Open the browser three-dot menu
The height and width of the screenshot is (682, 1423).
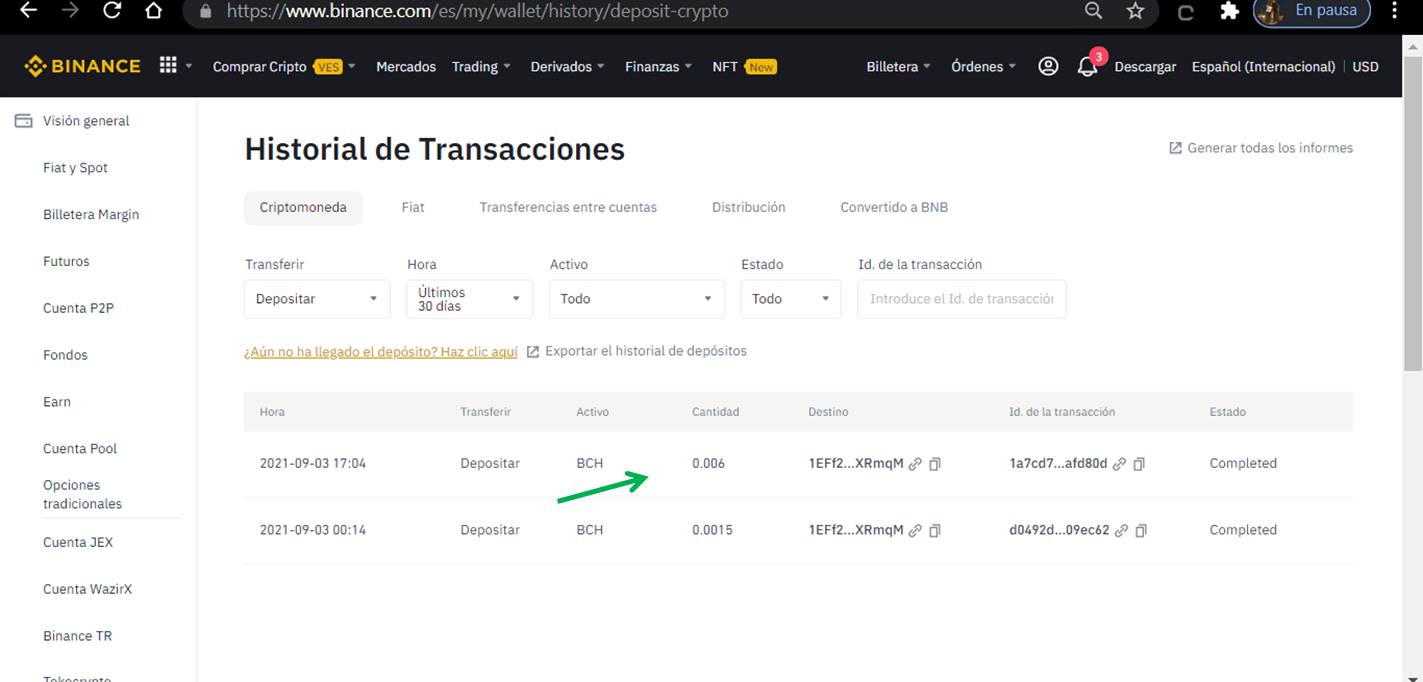1395,11
